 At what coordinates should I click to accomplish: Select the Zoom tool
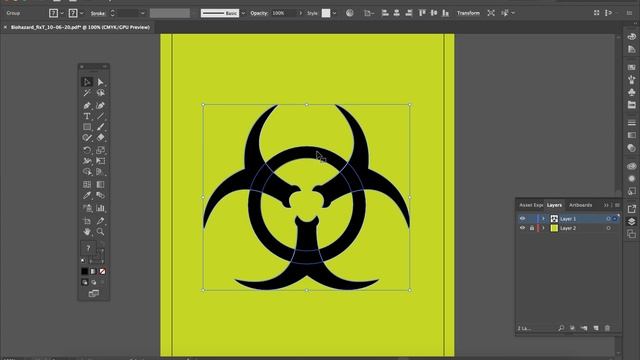(x=100, y=232)
